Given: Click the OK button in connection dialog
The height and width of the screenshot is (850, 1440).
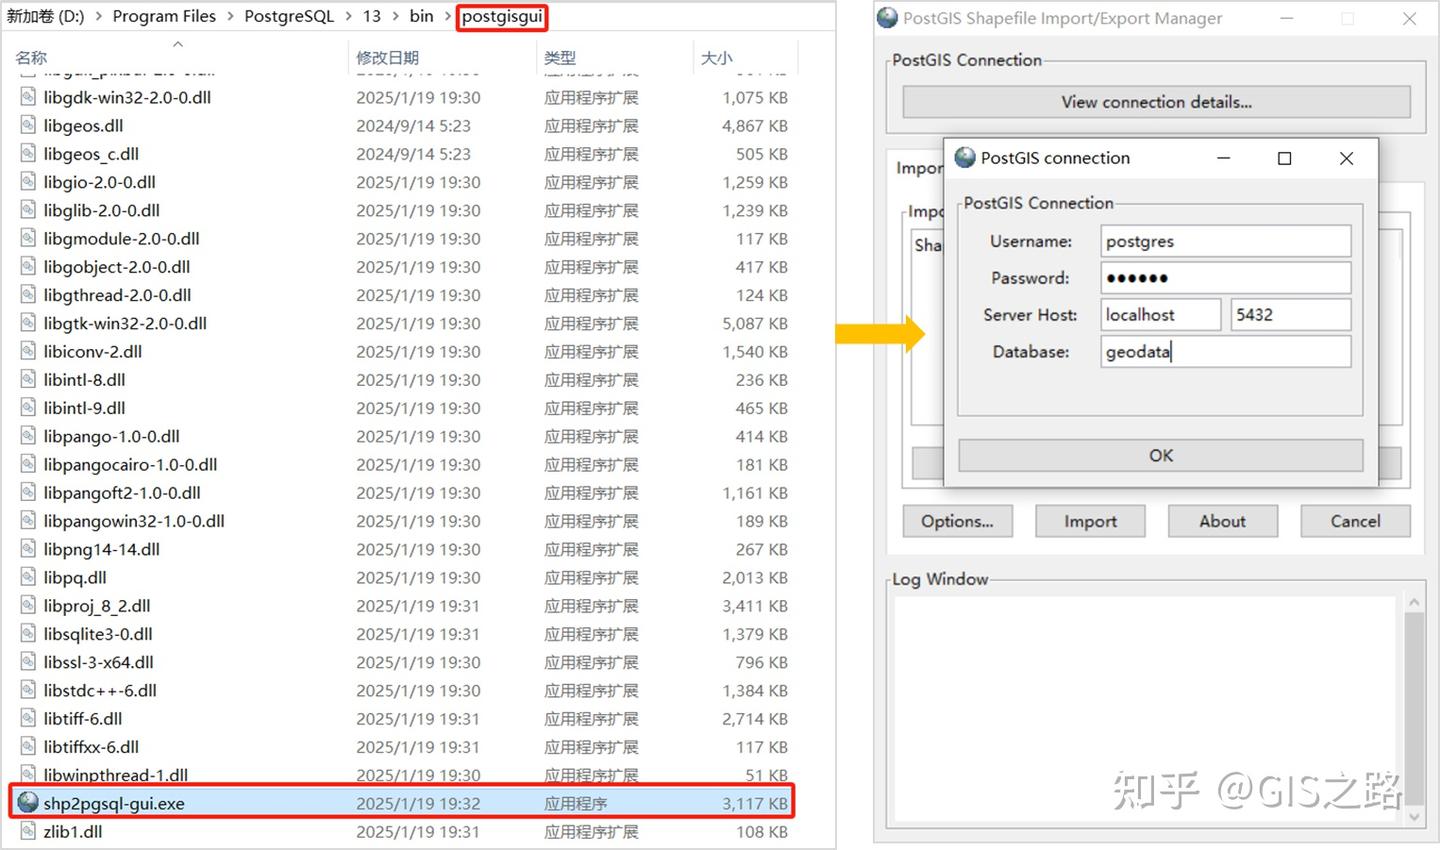Looking at the screenshot, I should (x=1161, y=455).
